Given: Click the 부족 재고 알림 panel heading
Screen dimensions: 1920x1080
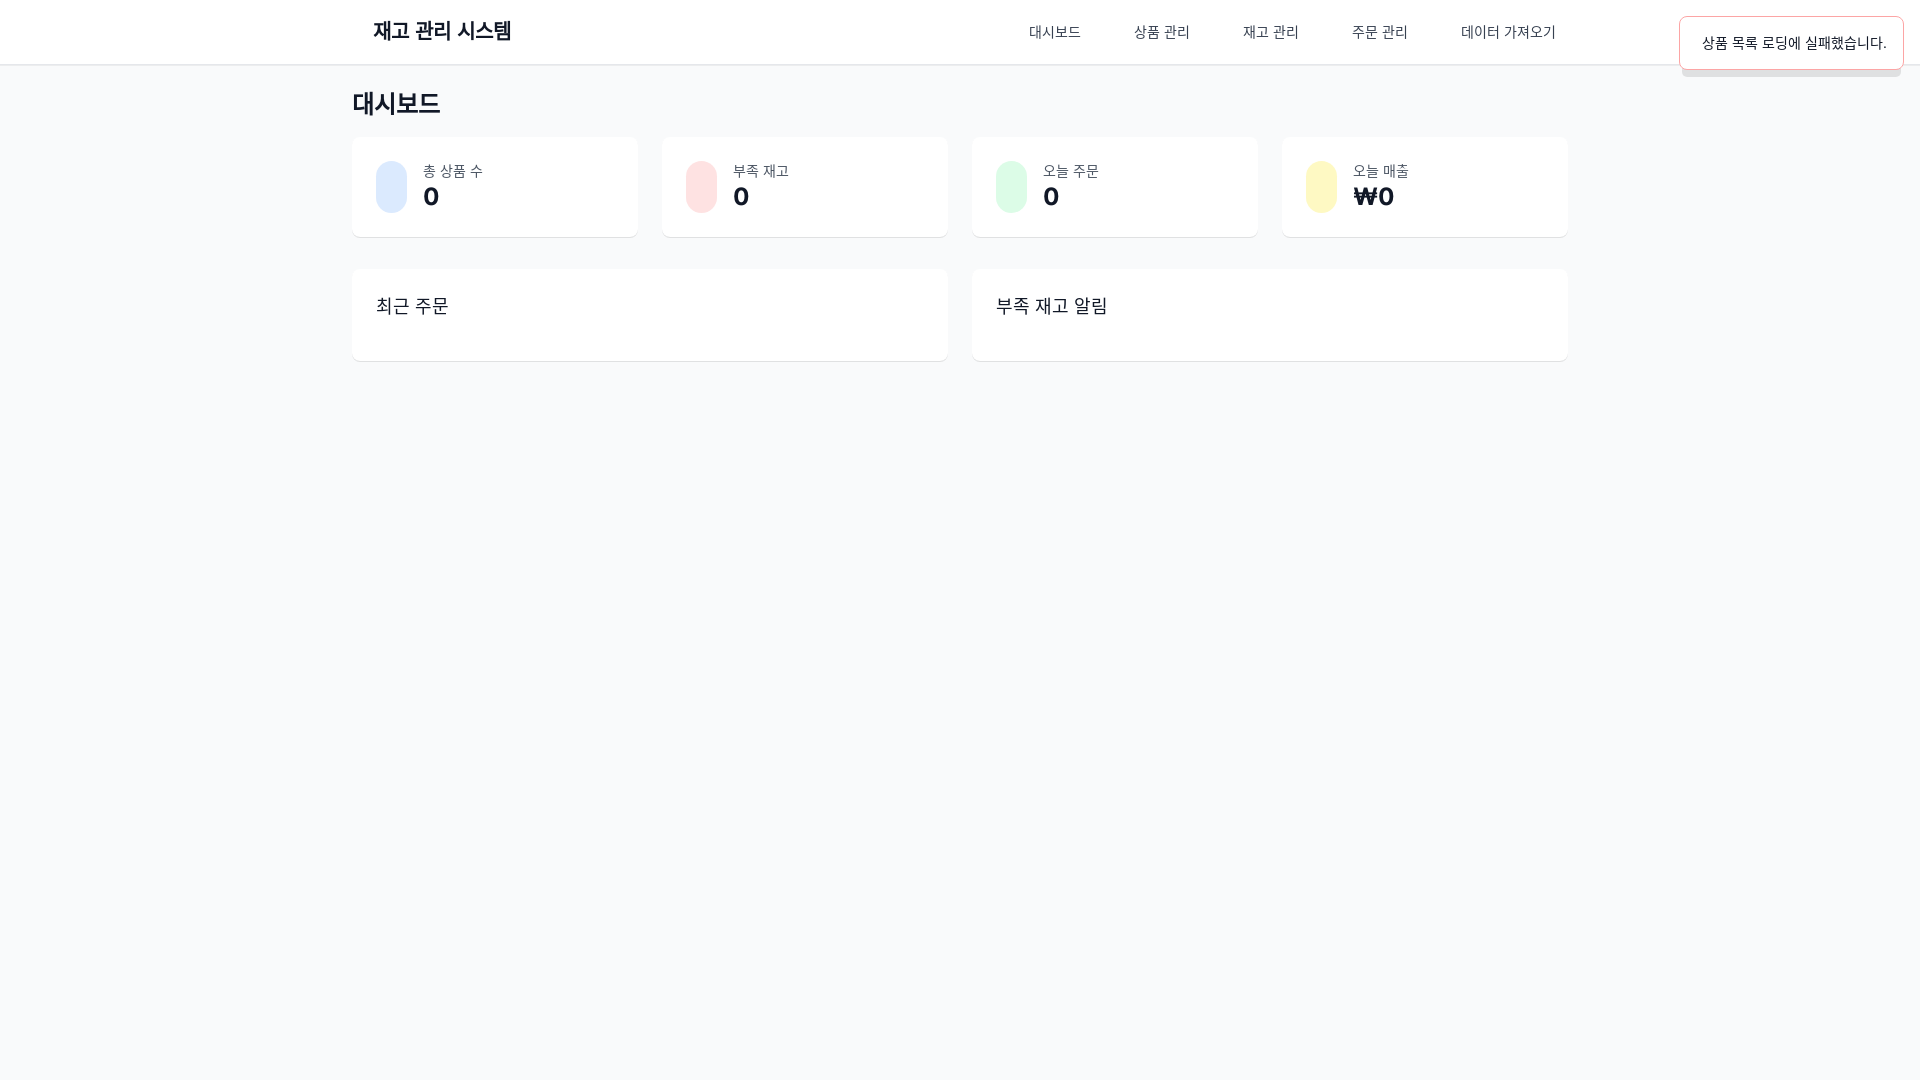Looking at the screenshot, I should point(1051,306).
